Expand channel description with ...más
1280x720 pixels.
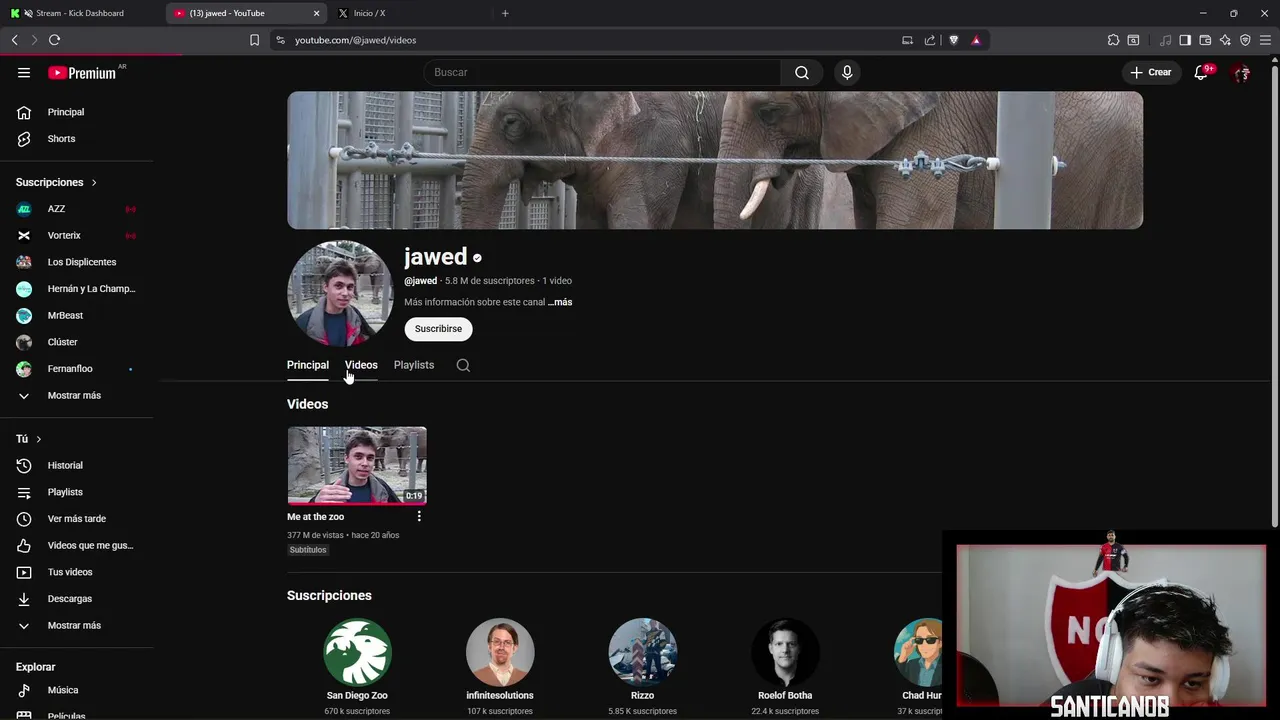click(560, 302)
